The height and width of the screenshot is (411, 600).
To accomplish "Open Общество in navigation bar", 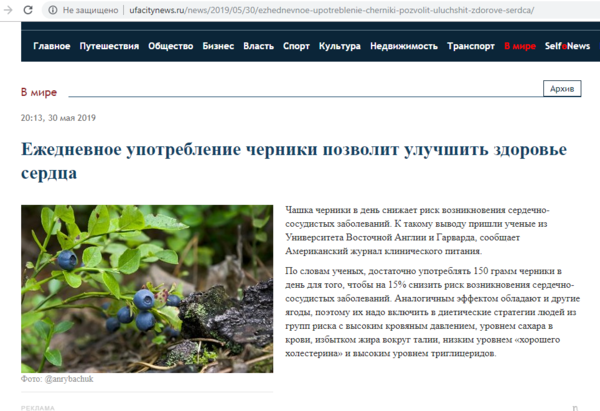I will (x=171, y=46).
